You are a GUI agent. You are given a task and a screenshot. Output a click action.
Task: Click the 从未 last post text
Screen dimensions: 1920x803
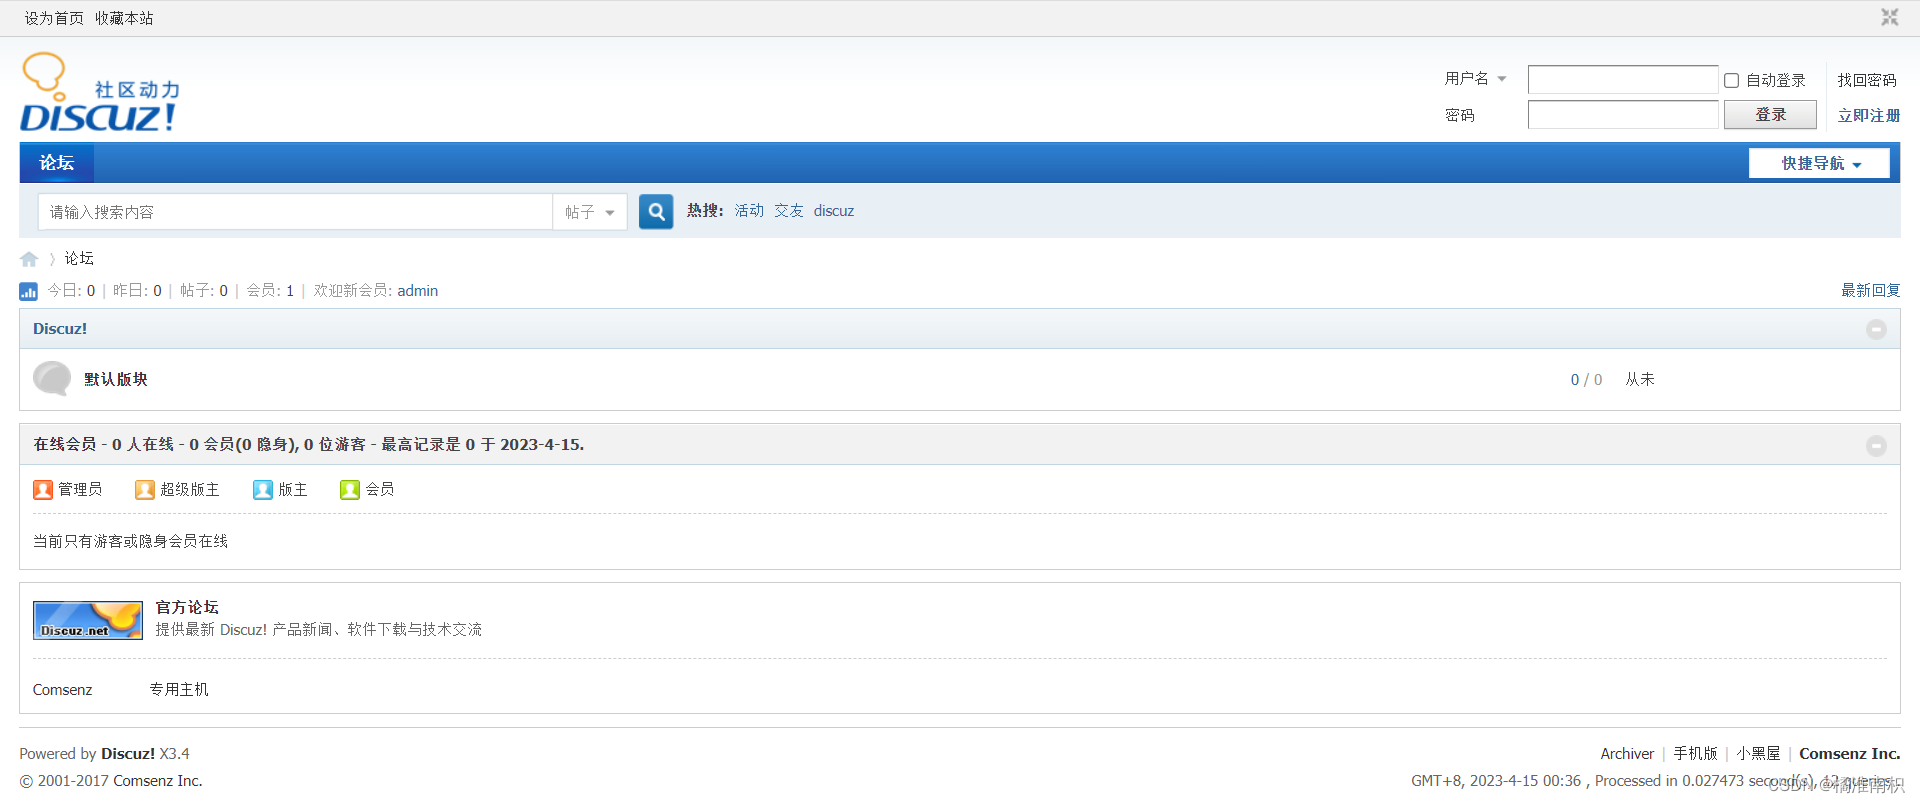[x=1640, y=380]
